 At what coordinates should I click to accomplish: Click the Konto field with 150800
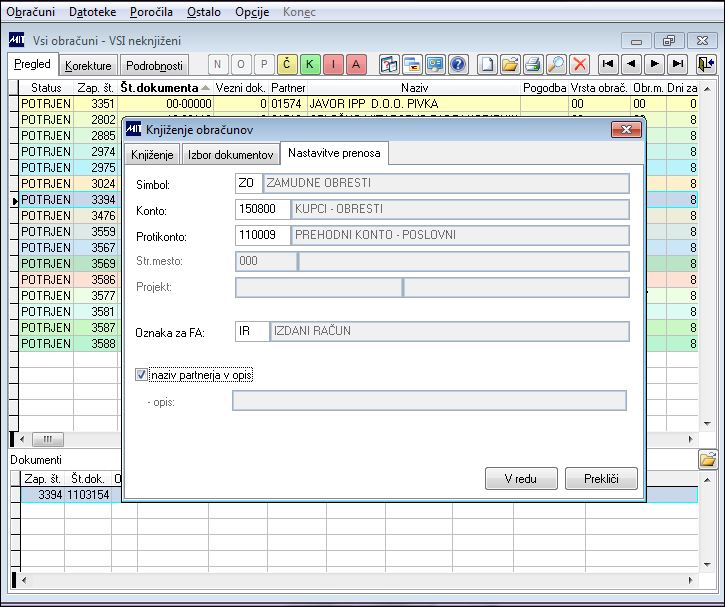[x=262, y=209]
